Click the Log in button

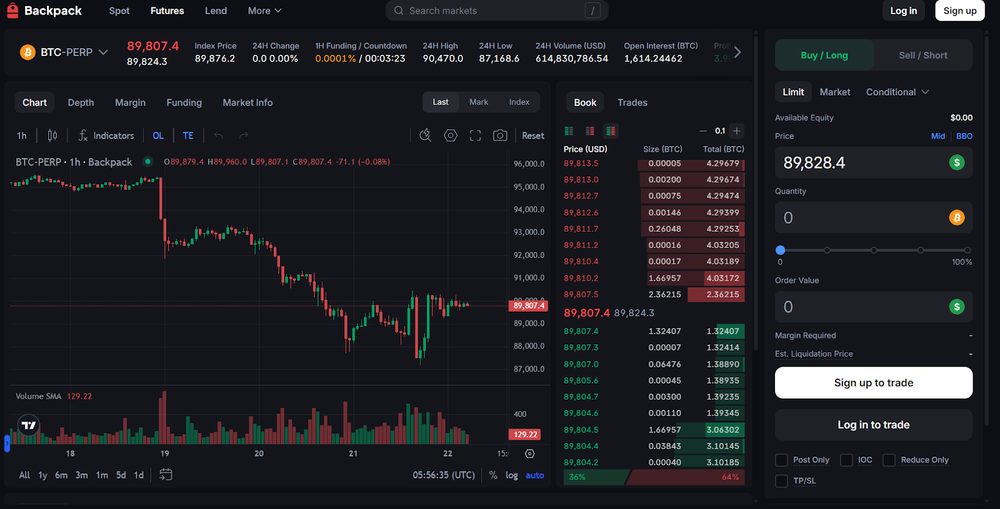tap(903, 11)
